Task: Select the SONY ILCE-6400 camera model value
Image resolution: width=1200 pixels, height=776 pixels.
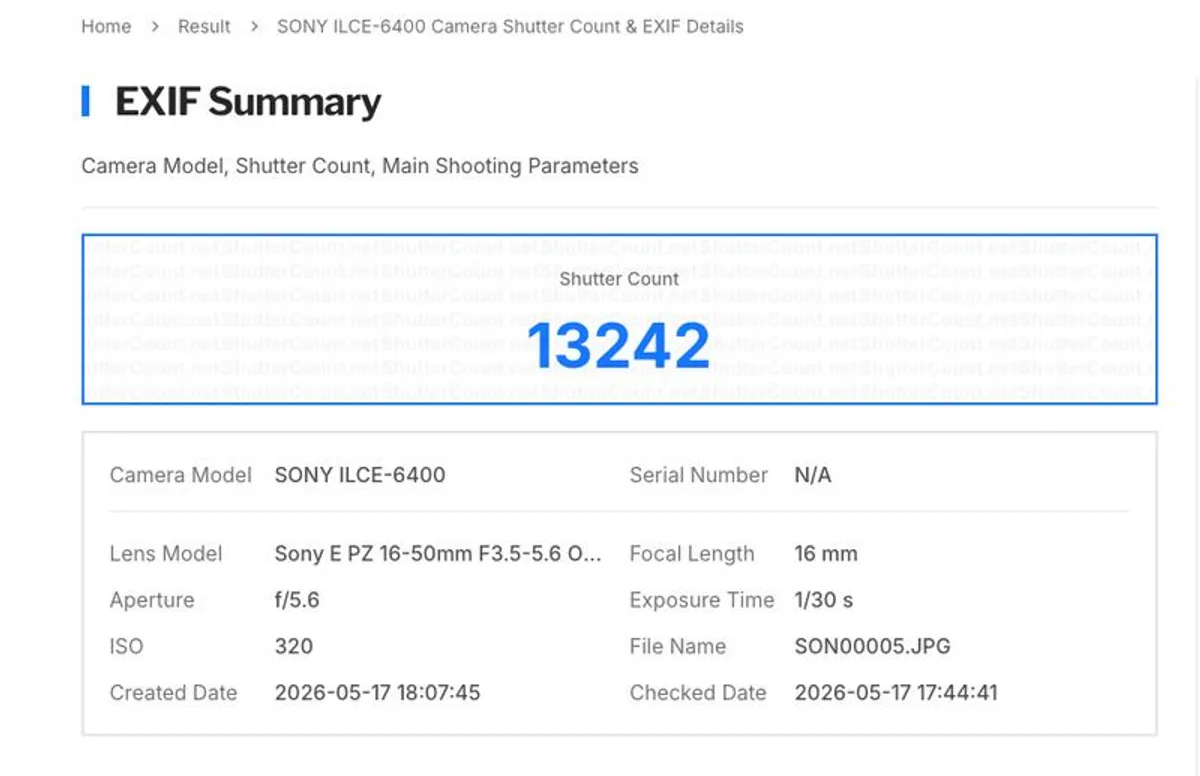Action: (360, 475)
